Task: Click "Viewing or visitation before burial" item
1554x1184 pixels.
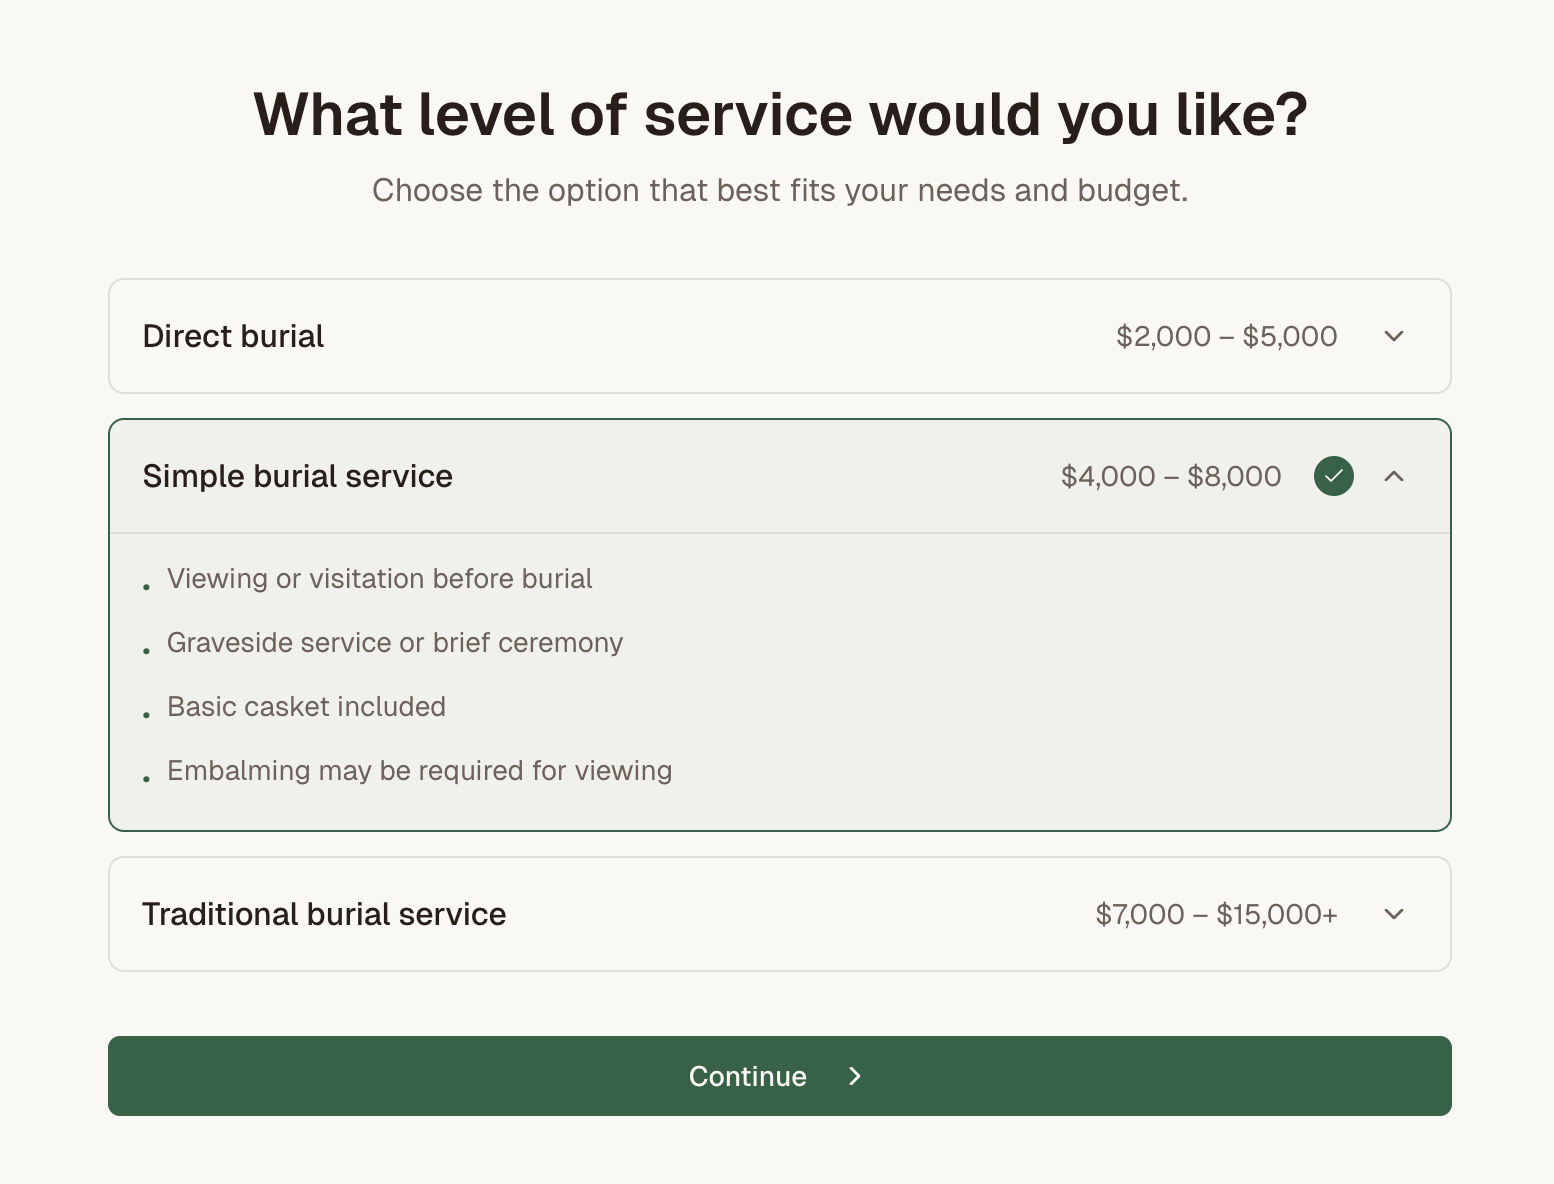Action: pos(379,579)
